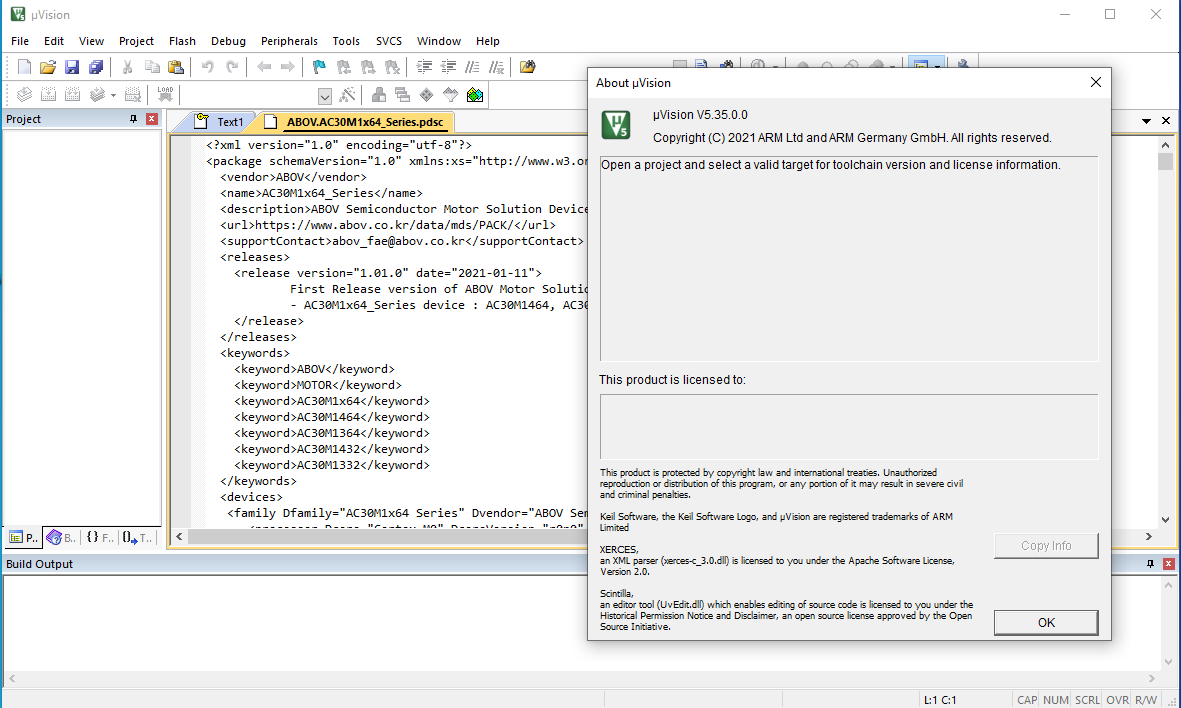Indent selected lines icon

tap(424, 67)
